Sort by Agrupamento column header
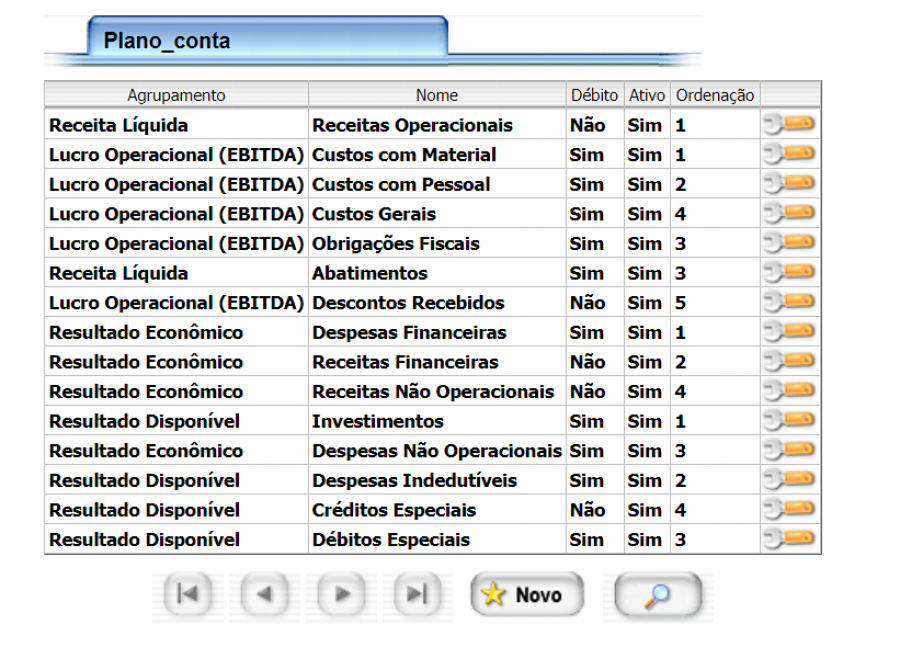The height and width of the screenshot is (647, 900). click(x=176, y=95)
